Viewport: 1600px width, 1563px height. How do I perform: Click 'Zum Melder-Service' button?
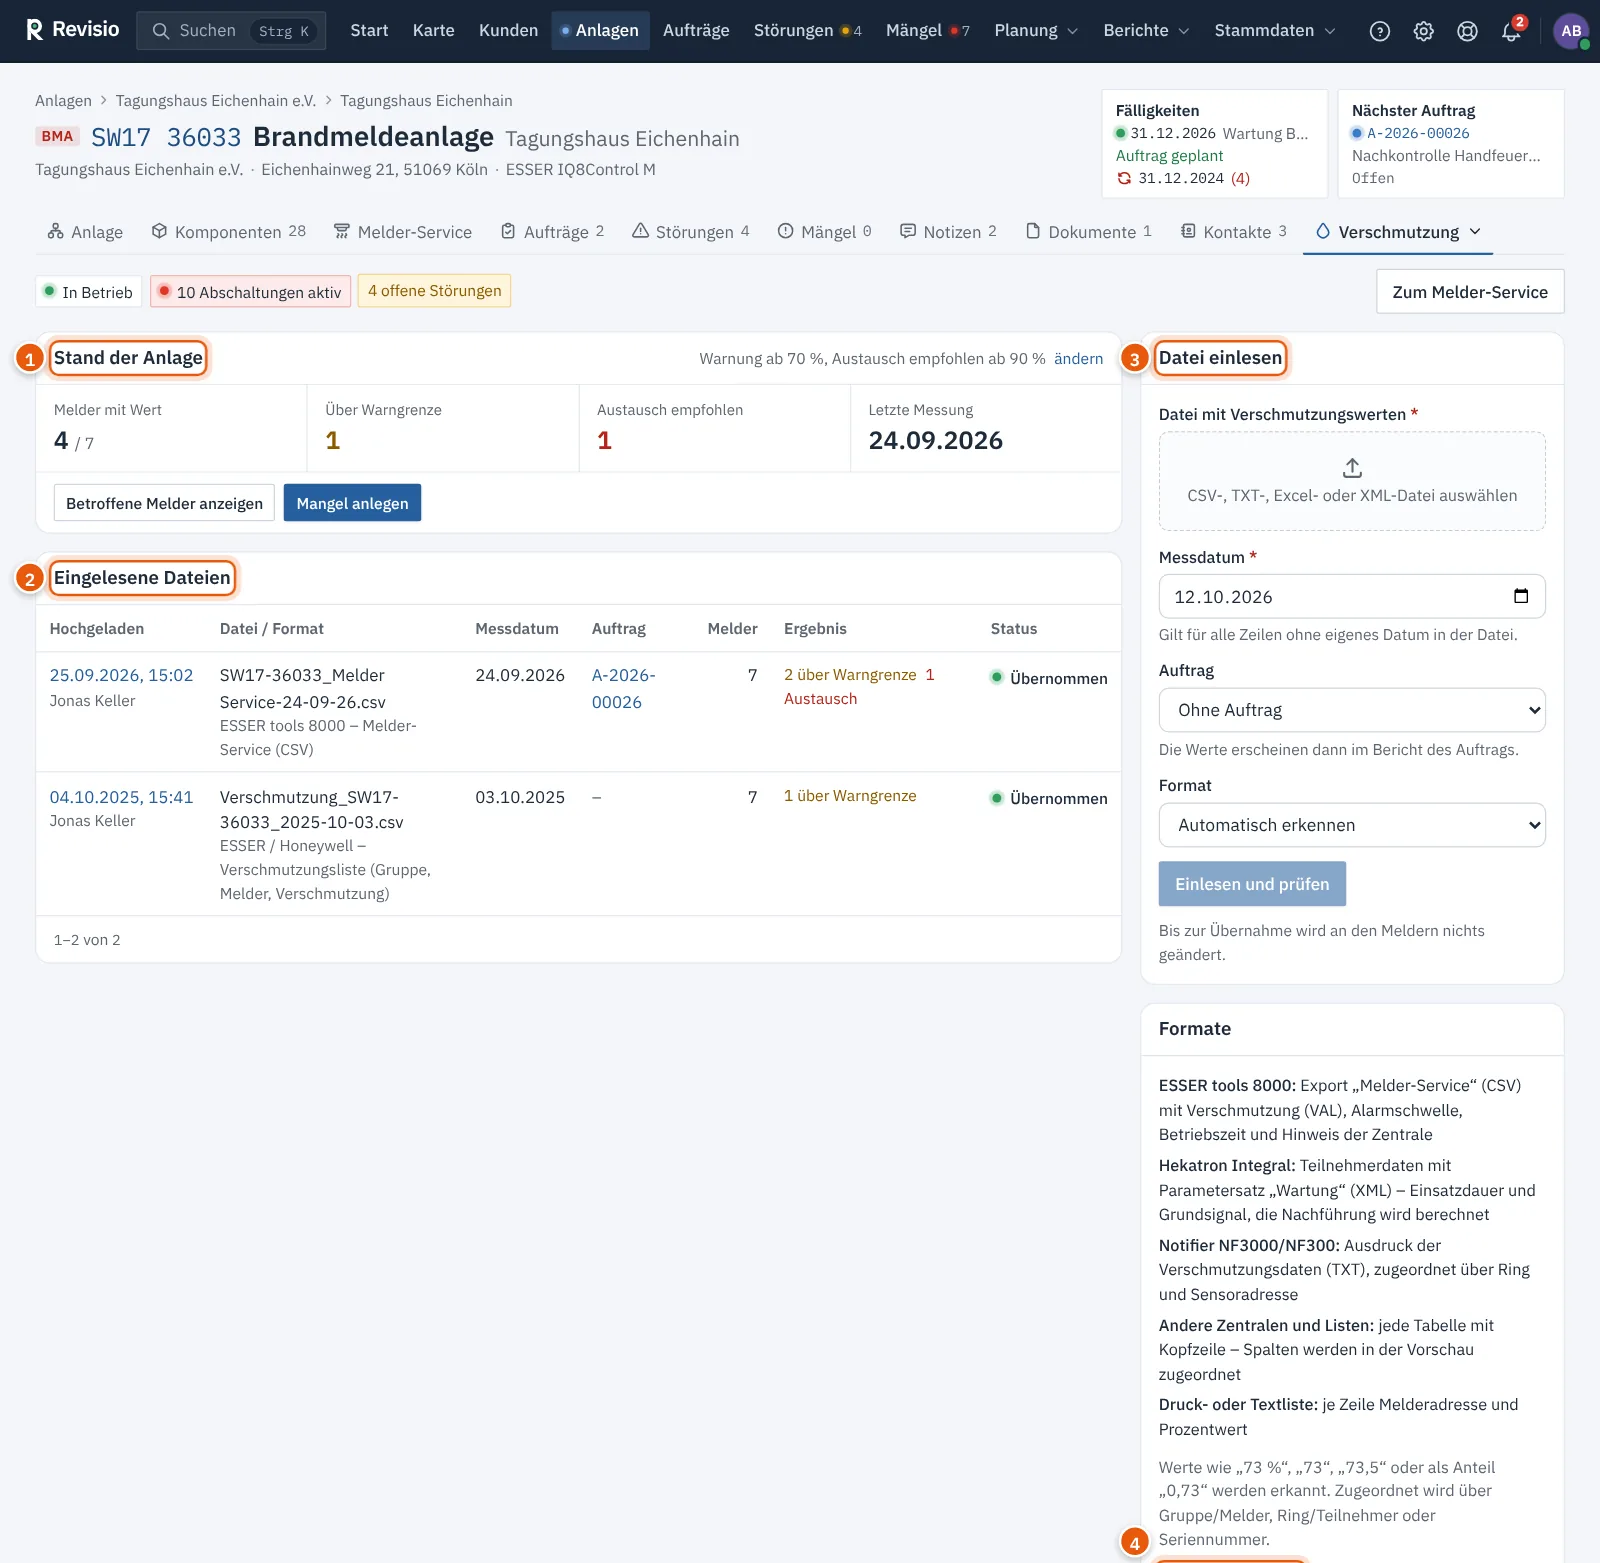pyautogui.click(x=1470, y=292)
